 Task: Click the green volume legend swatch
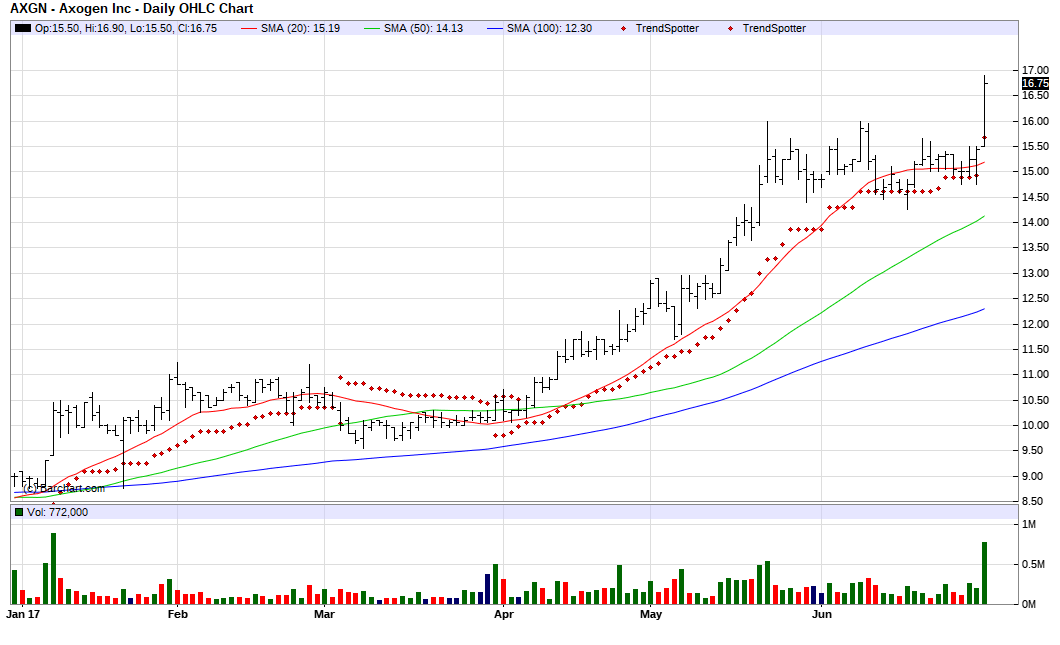coord(19,512)
